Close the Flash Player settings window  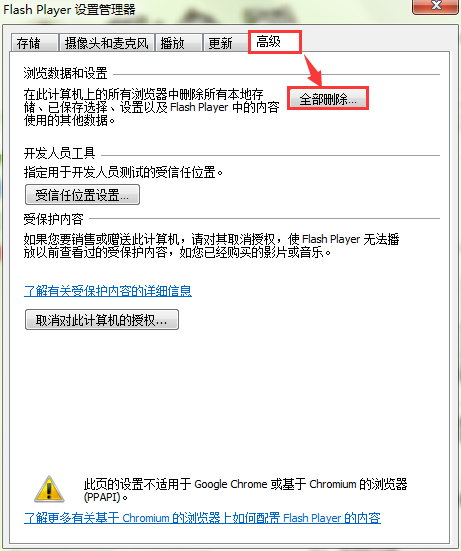point(436,6)
